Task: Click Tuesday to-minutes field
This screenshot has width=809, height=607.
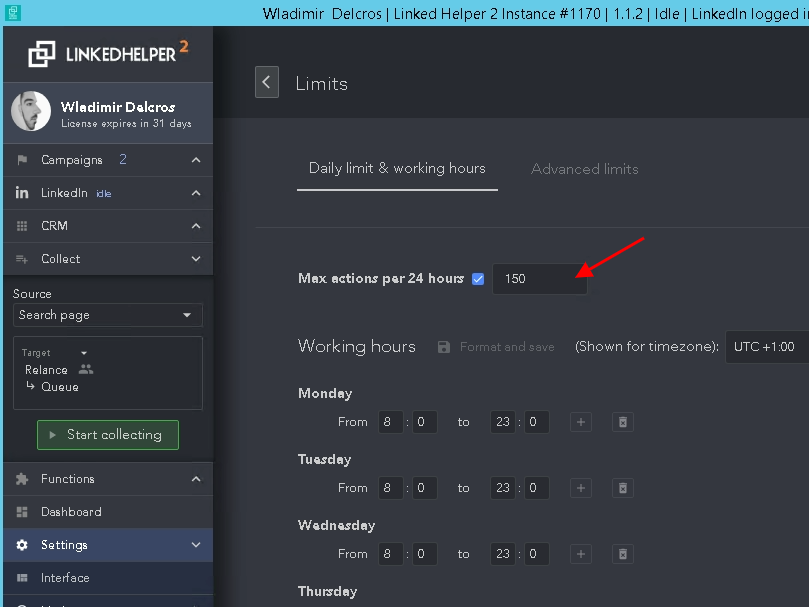Action: tap(537, 488)
